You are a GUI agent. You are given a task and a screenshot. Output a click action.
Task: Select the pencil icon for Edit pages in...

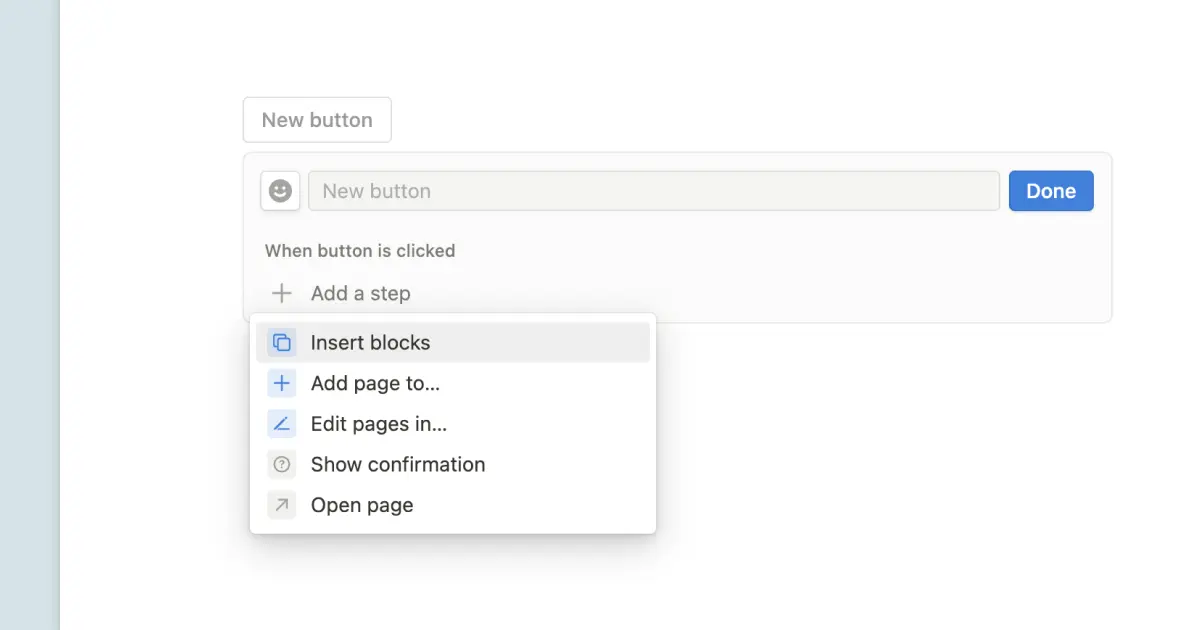281,423
